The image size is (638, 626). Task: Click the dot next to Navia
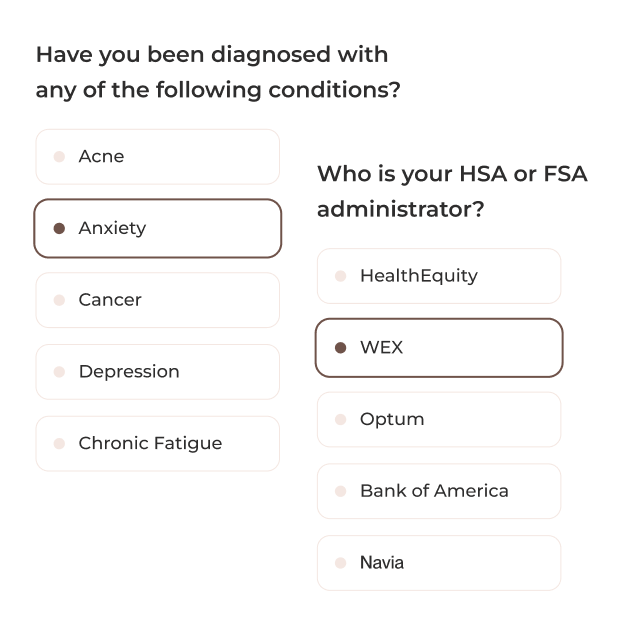coord(340,563)
